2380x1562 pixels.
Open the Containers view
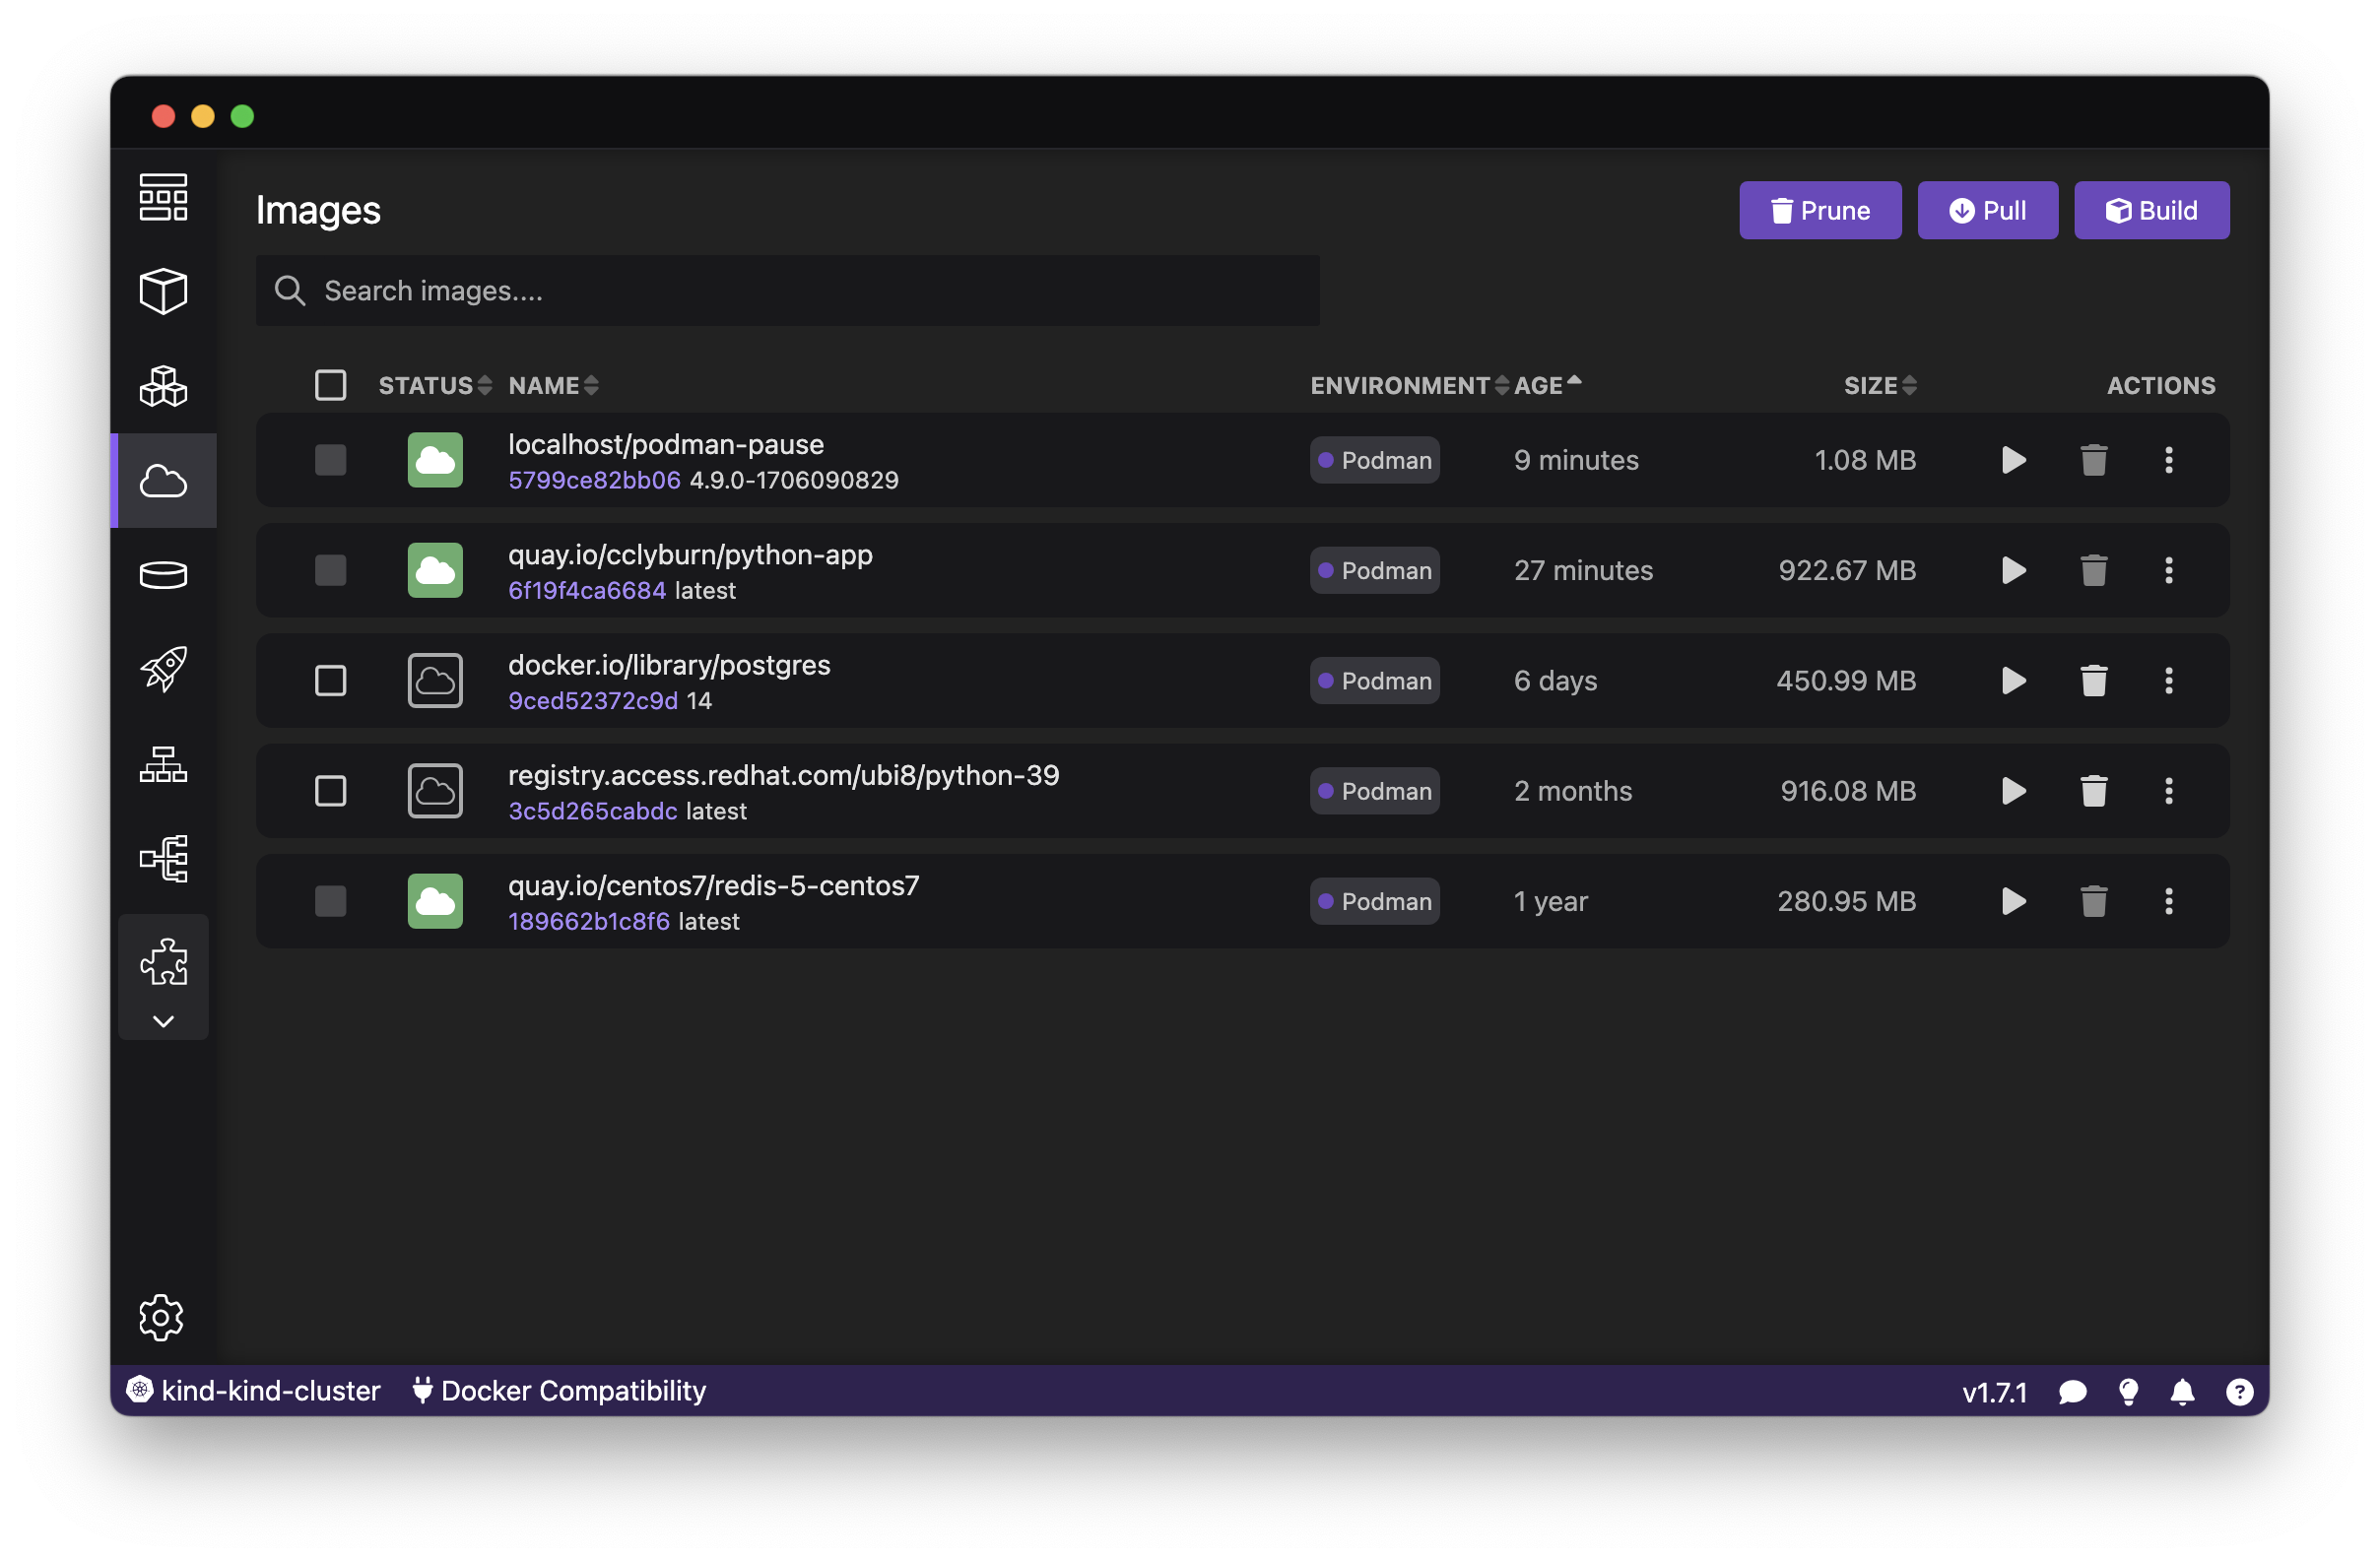tap(163, 291)
